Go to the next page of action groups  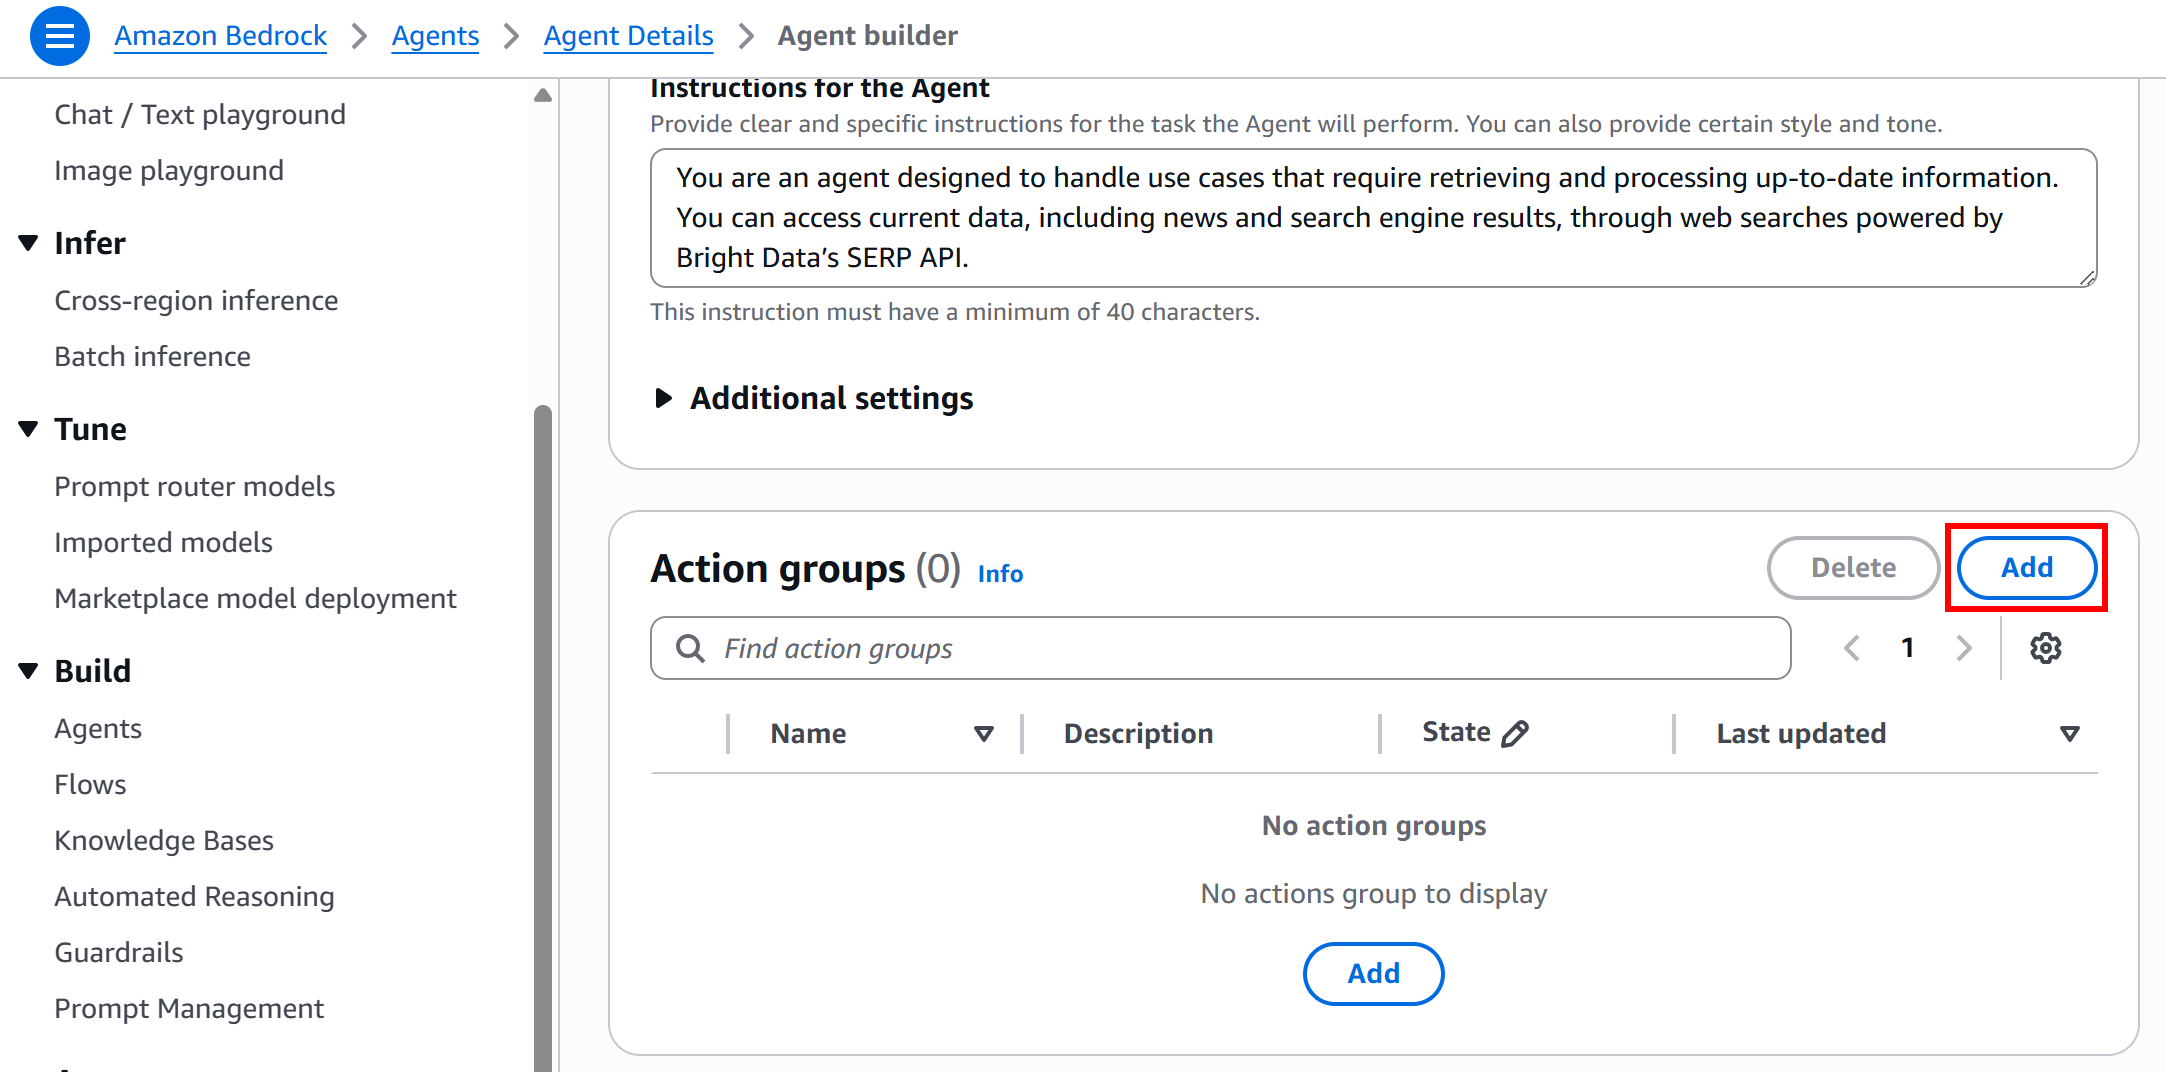pos(1963,648)
